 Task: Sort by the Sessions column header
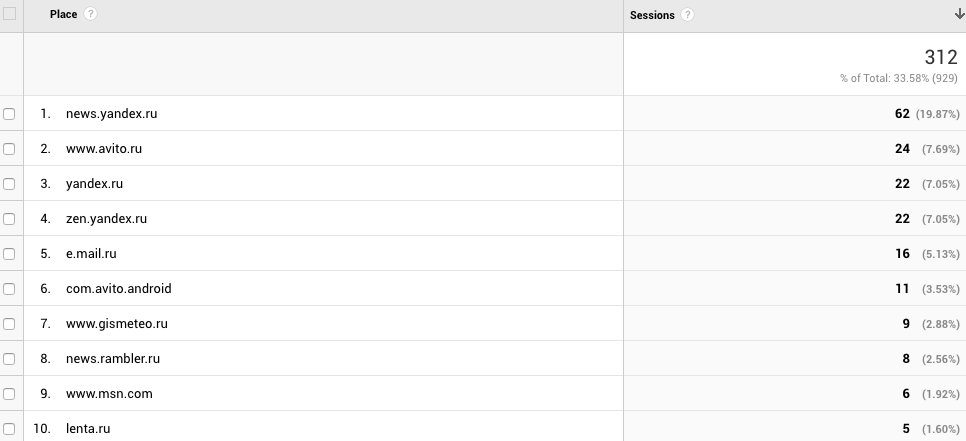(x=652, y=15)
